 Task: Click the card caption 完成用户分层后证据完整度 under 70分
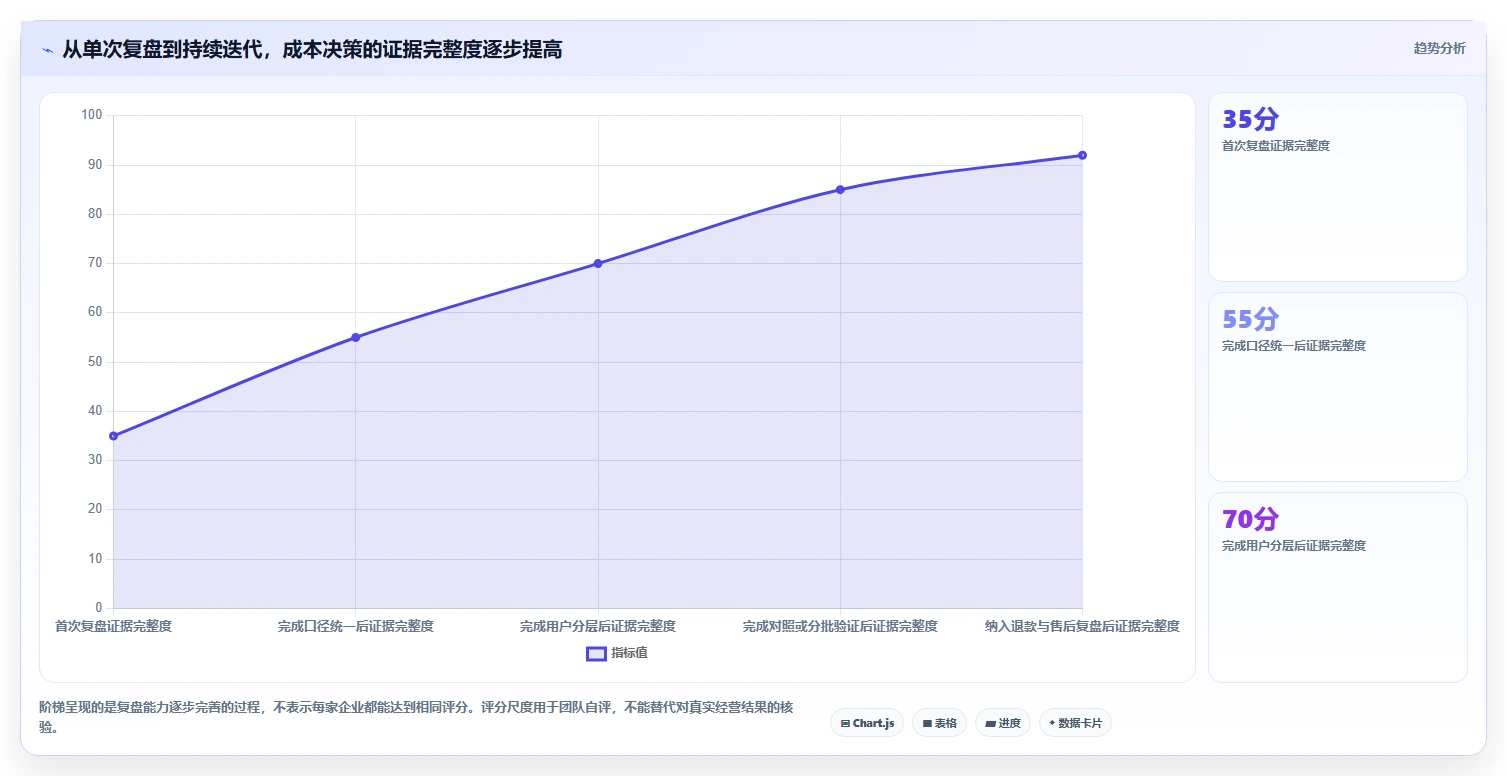click(x=1294, y=546)
